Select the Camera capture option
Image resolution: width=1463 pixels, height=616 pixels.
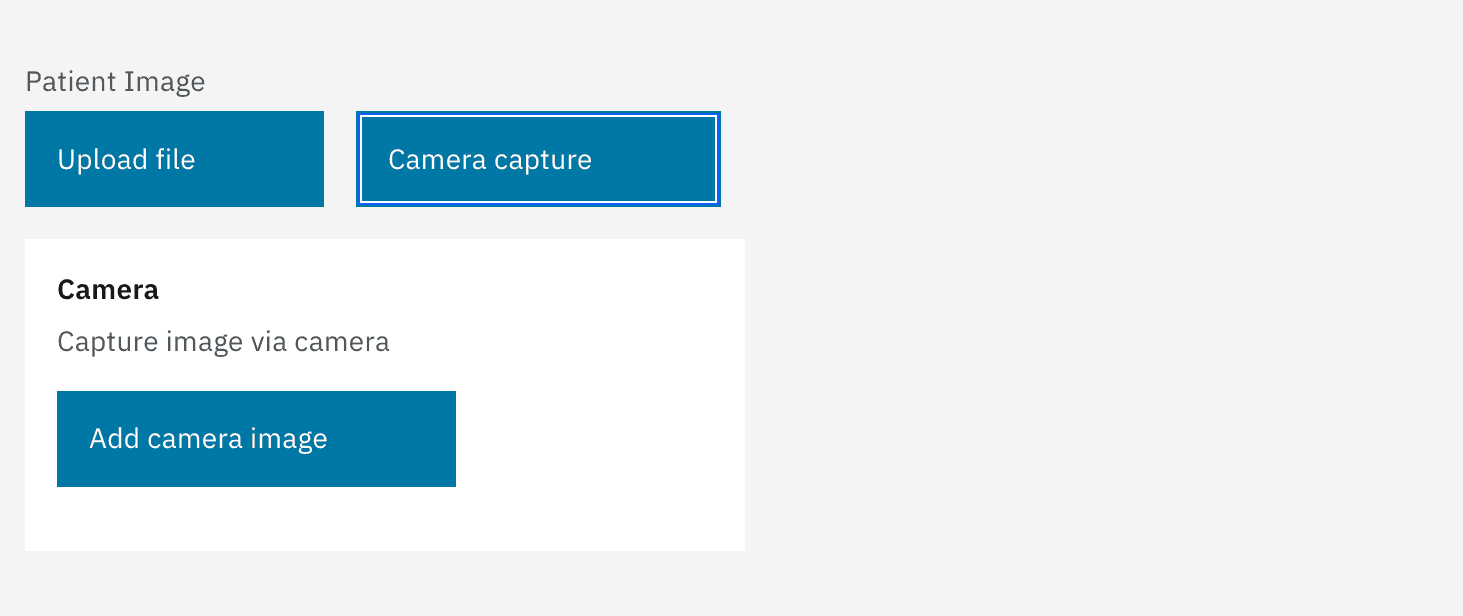click(538, 159)
